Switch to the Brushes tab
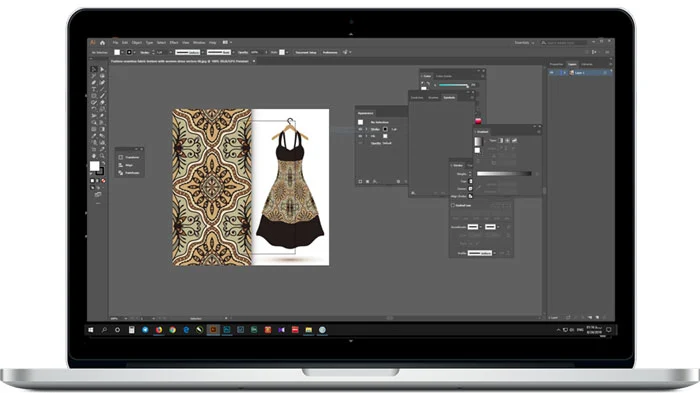Screen dimensions: 700x393 pyautogui.click(x=433, y=97)
